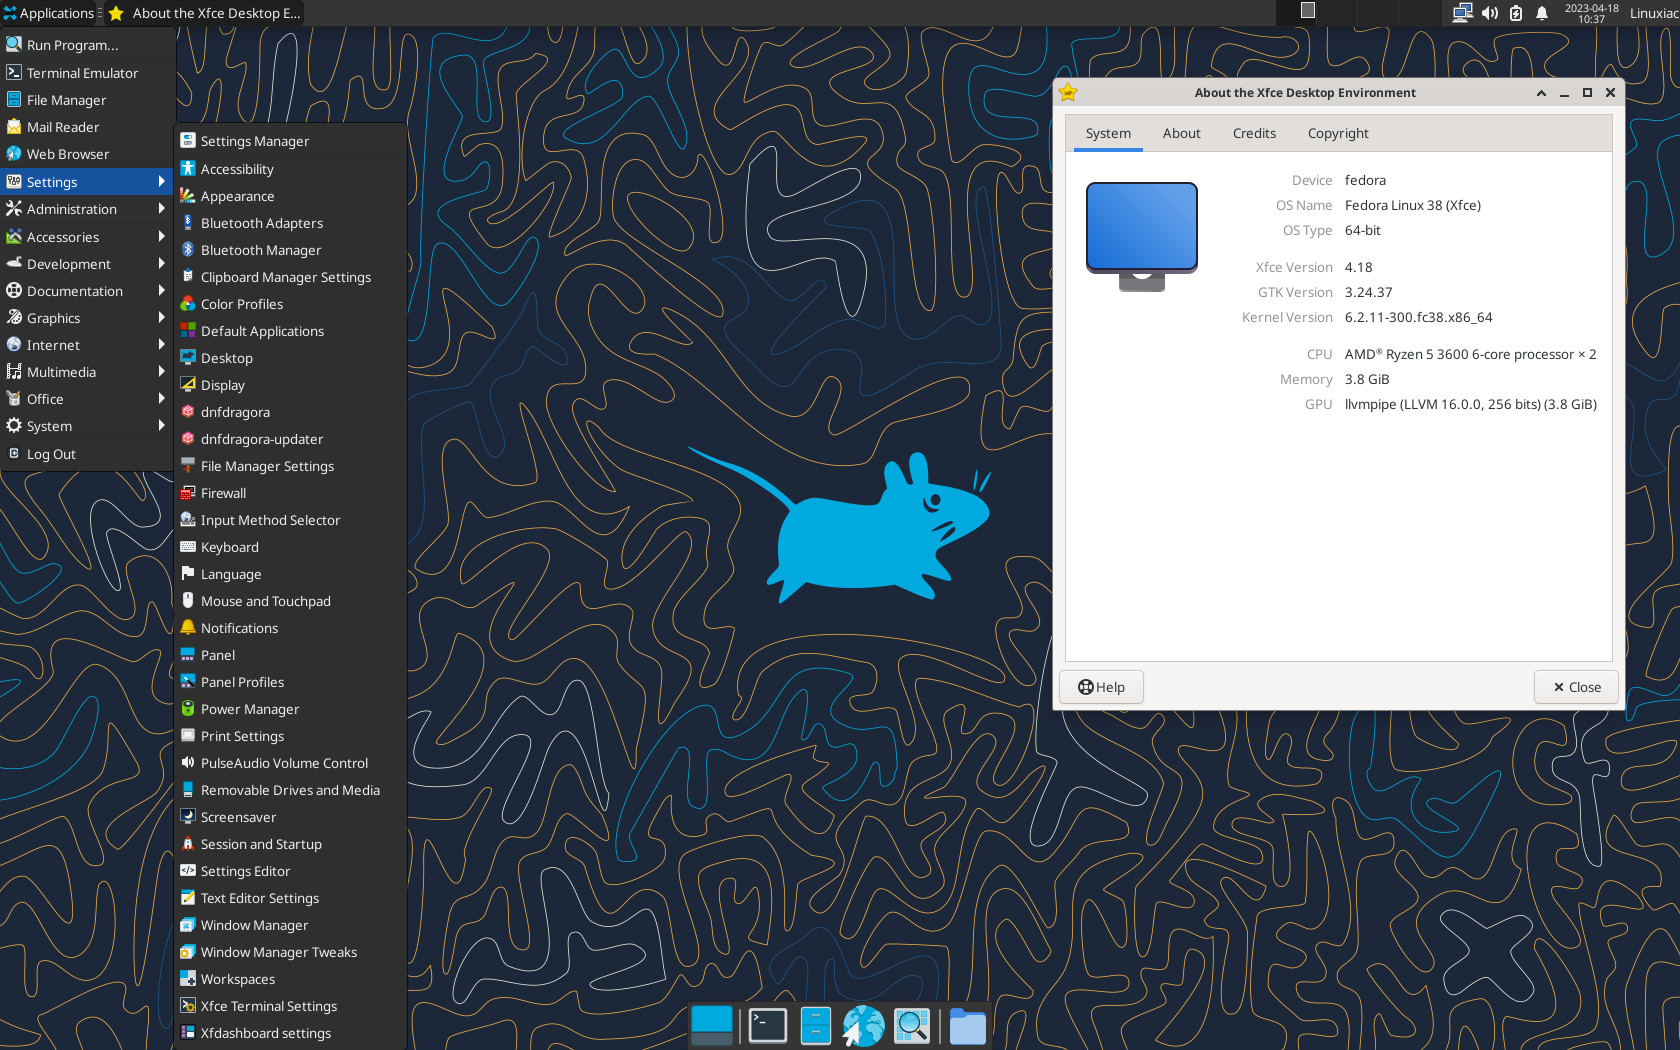Open Accessibility settings
Screen dimensions: 1680x1050
coord(290,169)
